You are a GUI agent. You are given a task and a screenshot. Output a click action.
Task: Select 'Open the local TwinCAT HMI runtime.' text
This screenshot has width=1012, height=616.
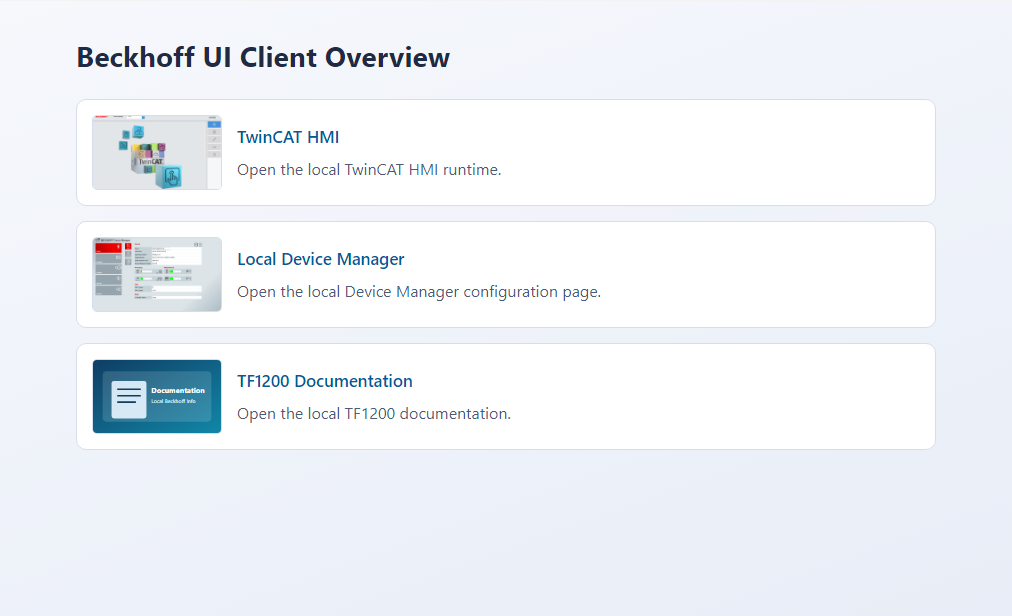point(369,170)
